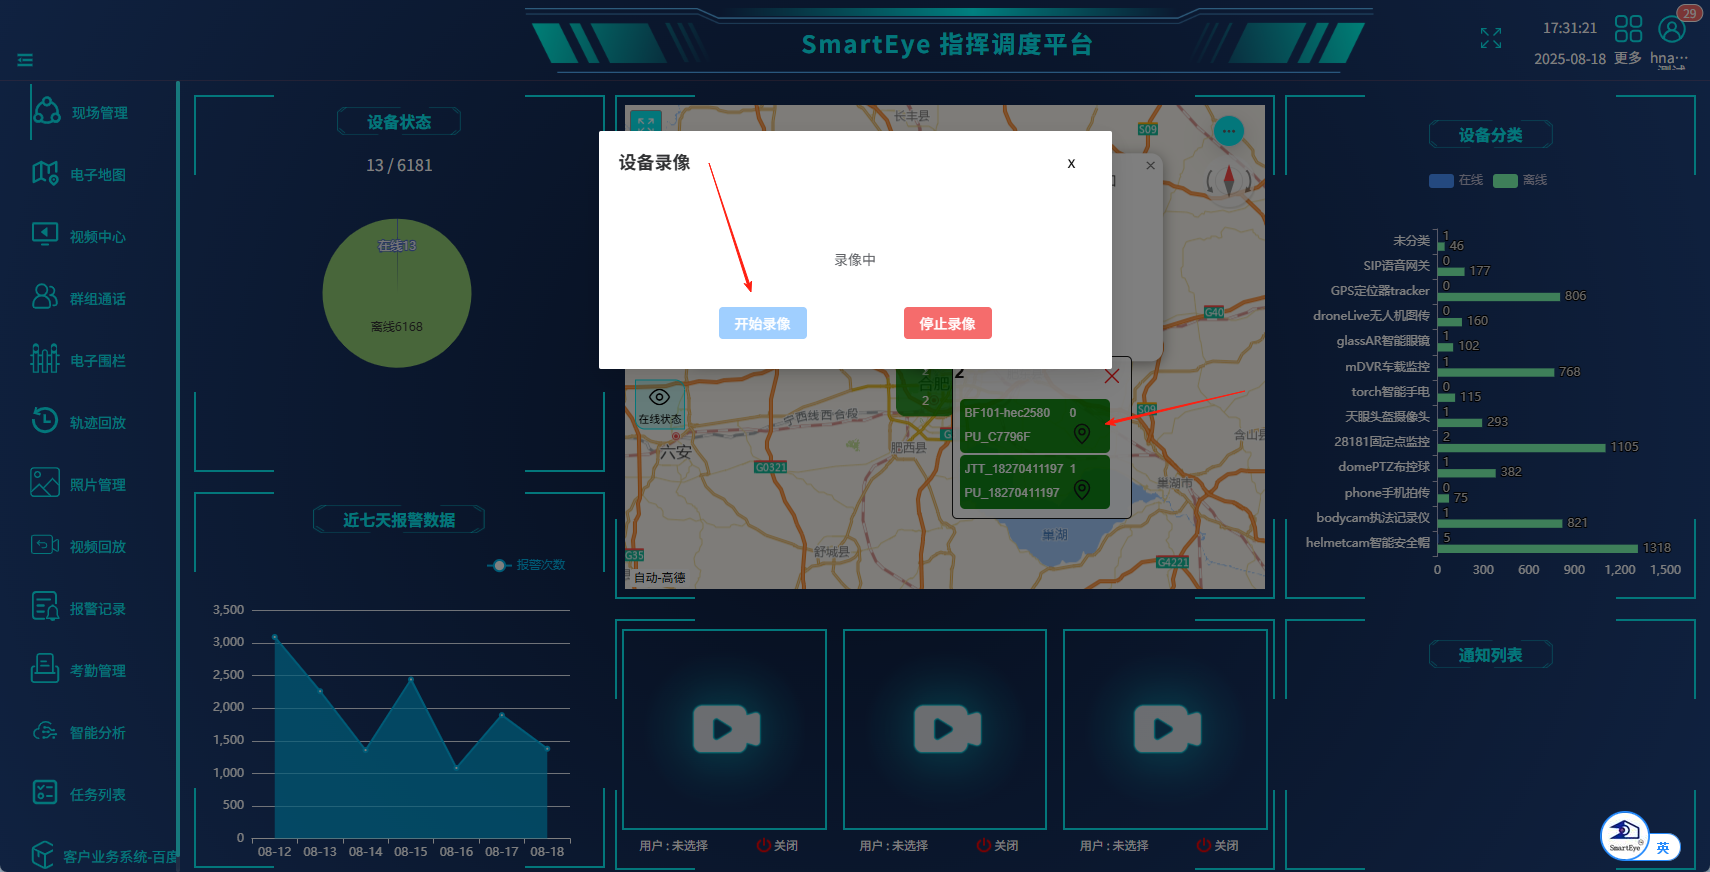Collapse the left sidebar with hamburger icon

(25, 60)
